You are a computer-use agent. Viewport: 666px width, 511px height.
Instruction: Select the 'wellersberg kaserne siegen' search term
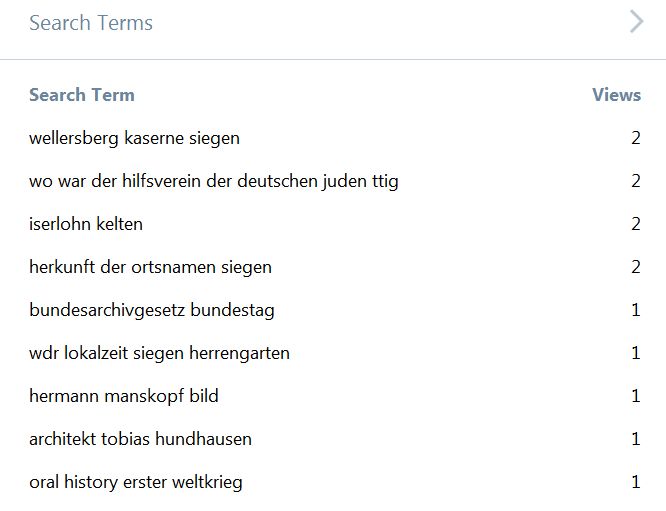click(x=135, y=138)
